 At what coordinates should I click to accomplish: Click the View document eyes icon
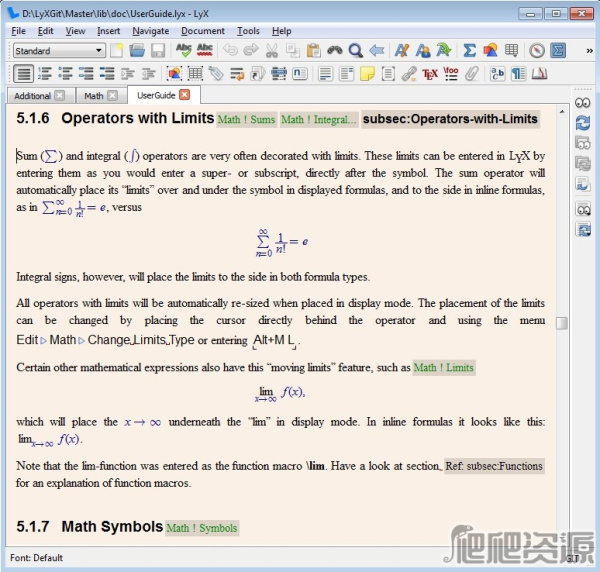[x=583, y=102]
